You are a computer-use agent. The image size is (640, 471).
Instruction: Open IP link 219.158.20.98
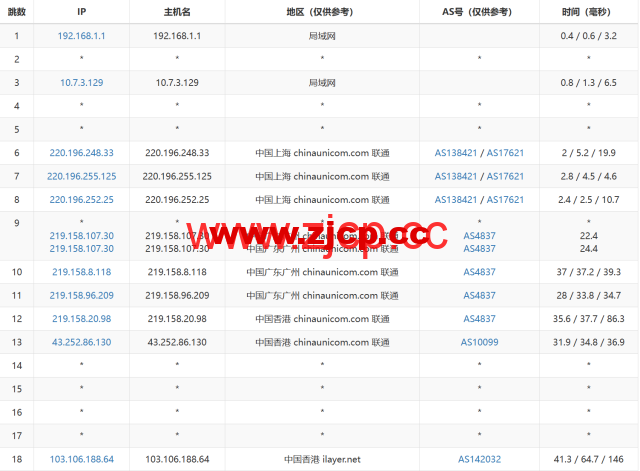click(82, 319)
